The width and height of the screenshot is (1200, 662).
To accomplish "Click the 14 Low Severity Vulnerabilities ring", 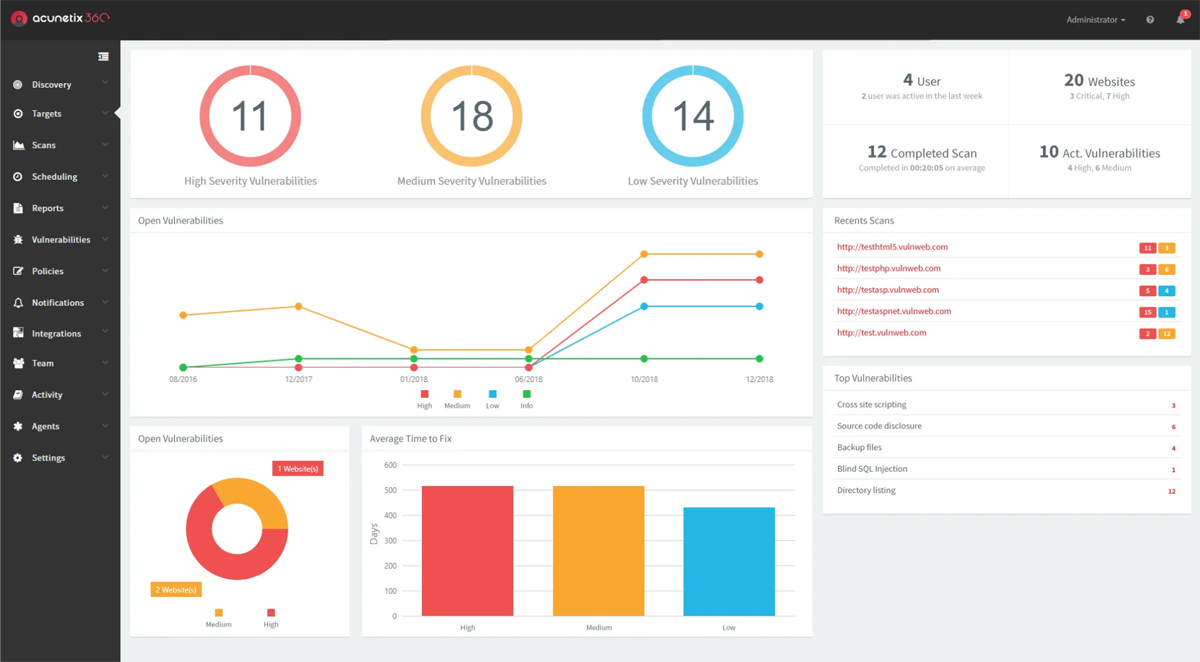I will click(x=692, y=116).
